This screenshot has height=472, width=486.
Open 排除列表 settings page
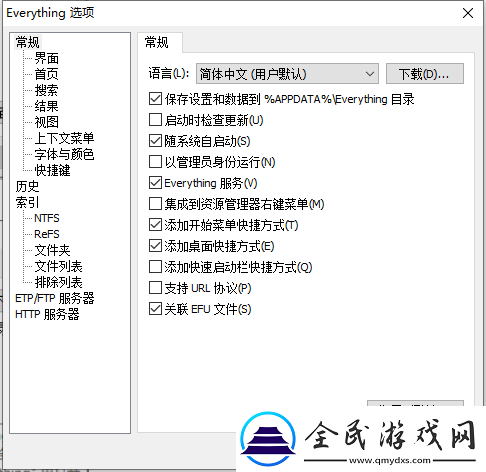click(x=59, y=282)
